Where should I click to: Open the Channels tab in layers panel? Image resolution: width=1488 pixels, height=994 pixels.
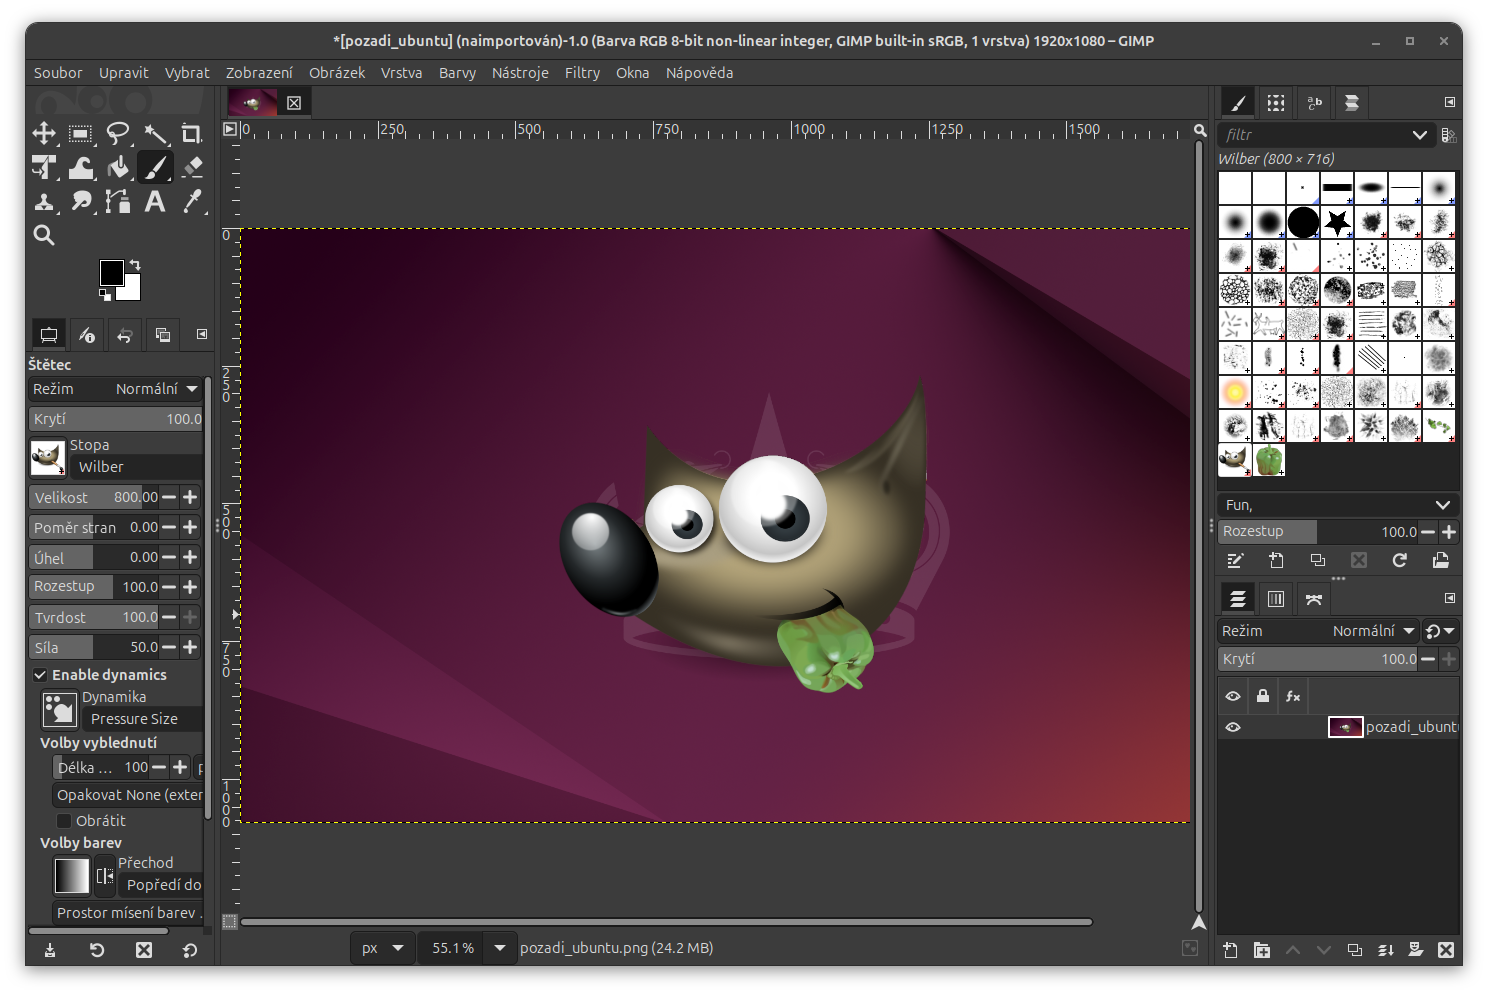point(1275,598)
